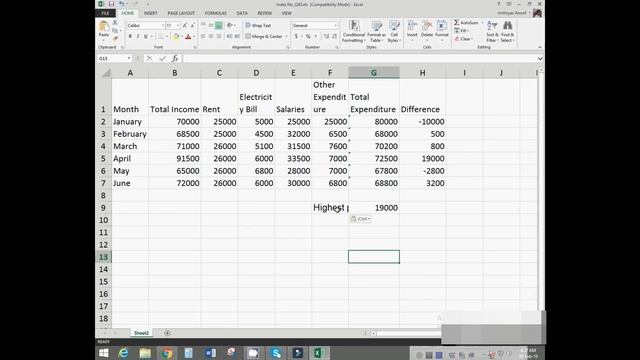Toggle Italic formatting

tap(138, 36)
